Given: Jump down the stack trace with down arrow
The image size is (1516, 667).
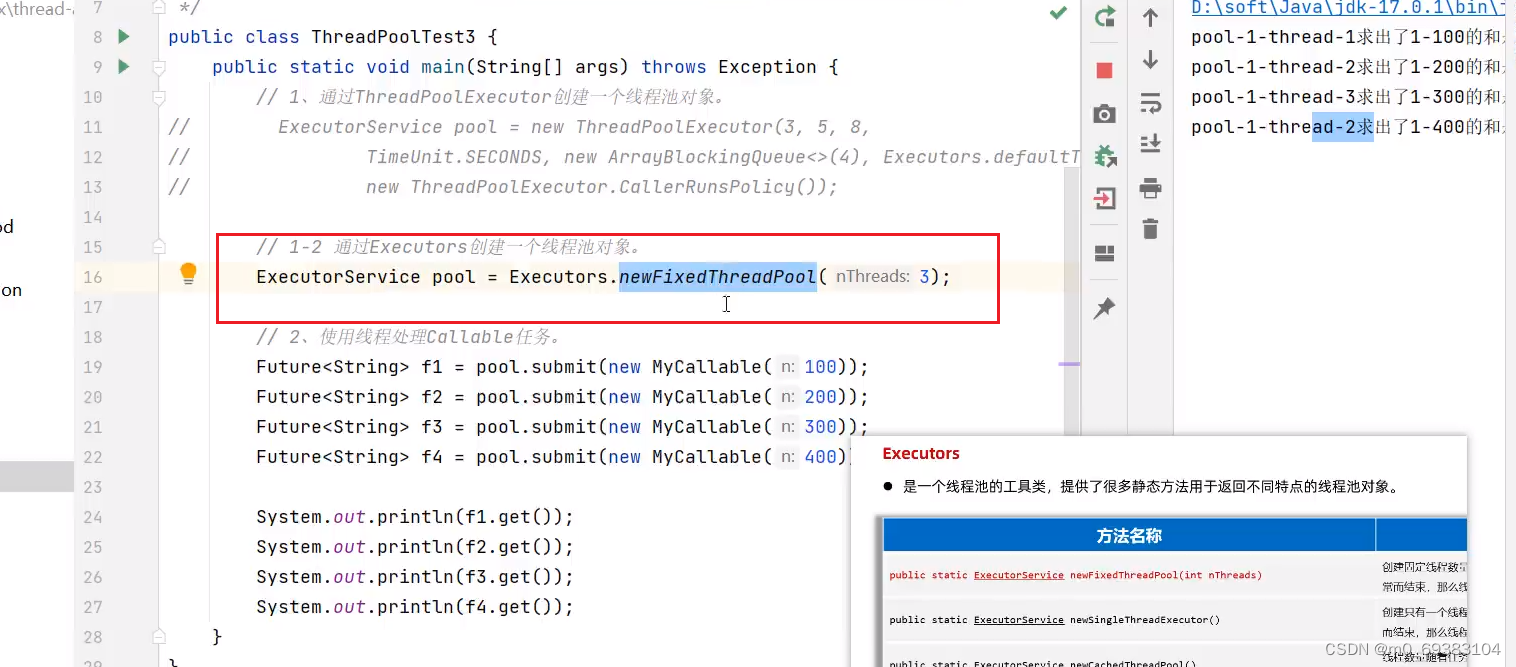Looking at the screenshot, I should pos(1149,60).
